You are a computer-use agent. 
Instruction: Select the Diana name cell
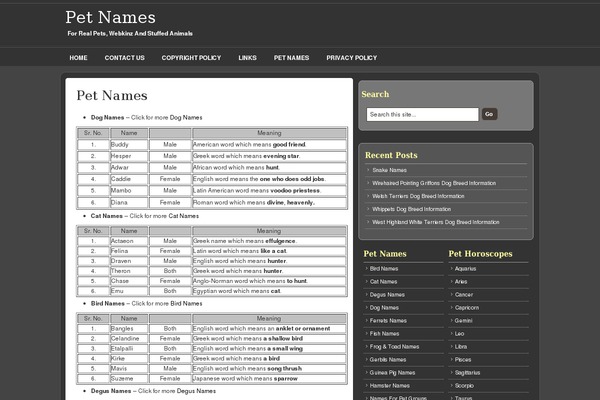129,202
